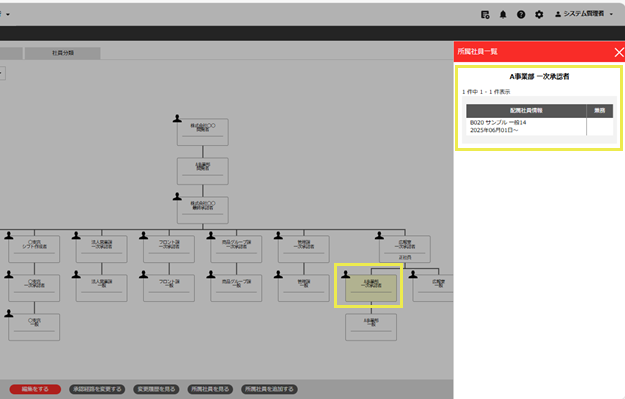Close the 所属社員一覧 panel
The height and width of the screenshot is (399, 625).
click(619, 52)
